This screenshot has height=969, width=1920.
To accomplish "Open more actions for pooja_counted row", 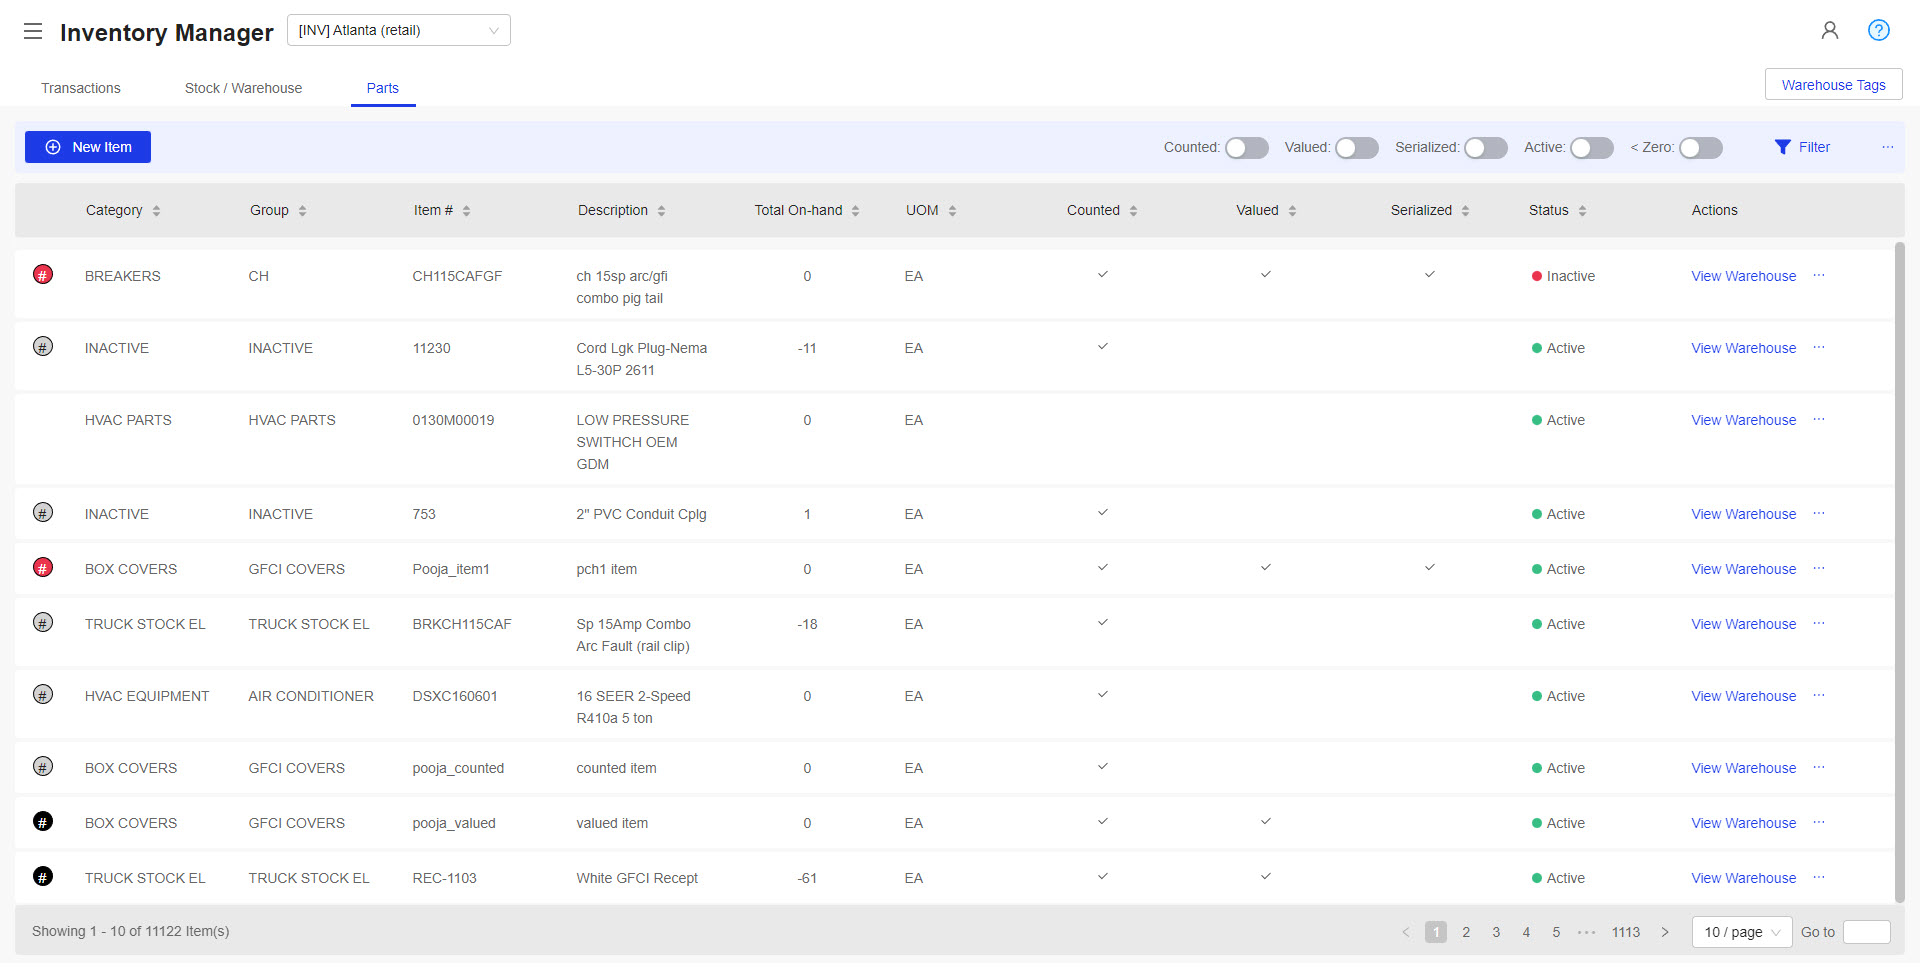I will (x=1819, y=767).
